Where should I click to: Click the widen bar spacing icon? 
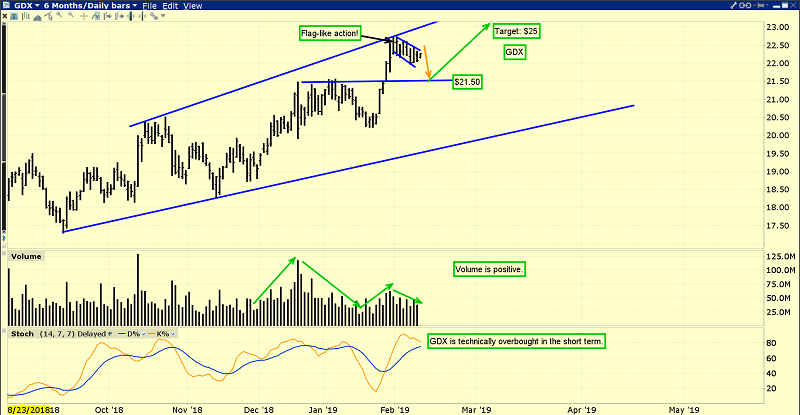click(131, 16)
